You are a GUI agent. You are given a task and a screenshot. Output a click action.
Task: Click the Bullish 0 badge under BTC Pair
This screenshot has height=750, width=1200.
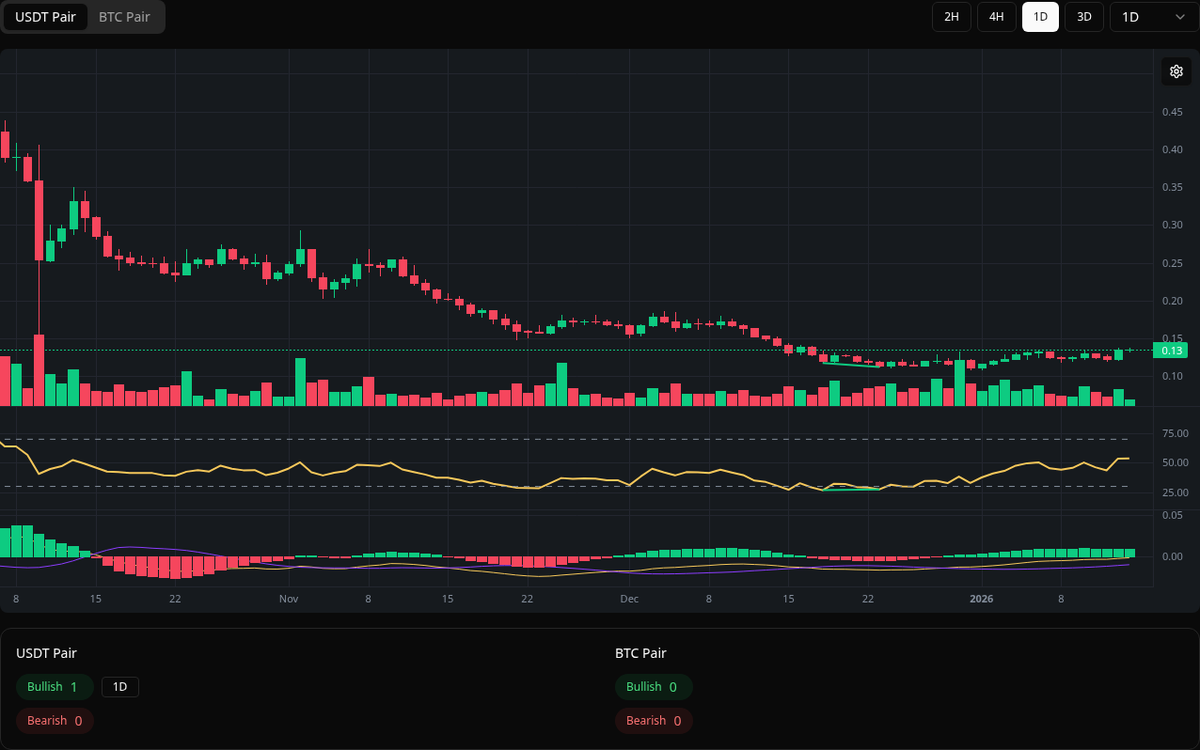(654, 687)
